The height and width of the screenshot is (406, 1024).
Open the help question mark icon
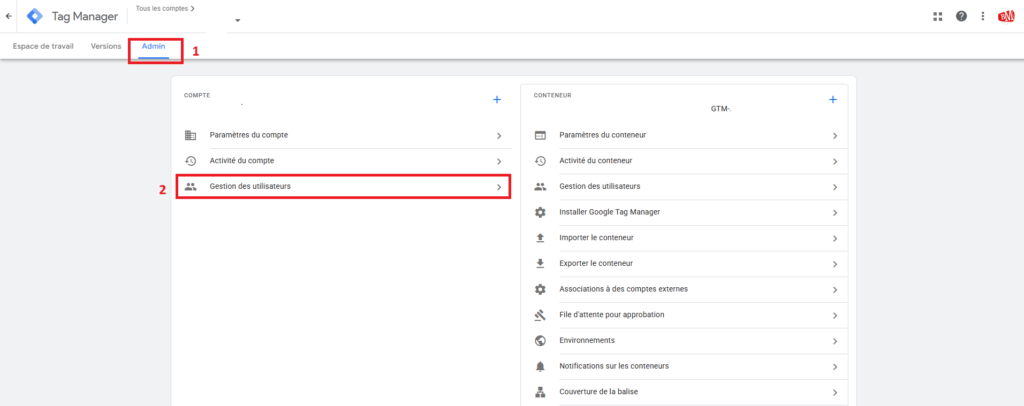tap(961, 16)
